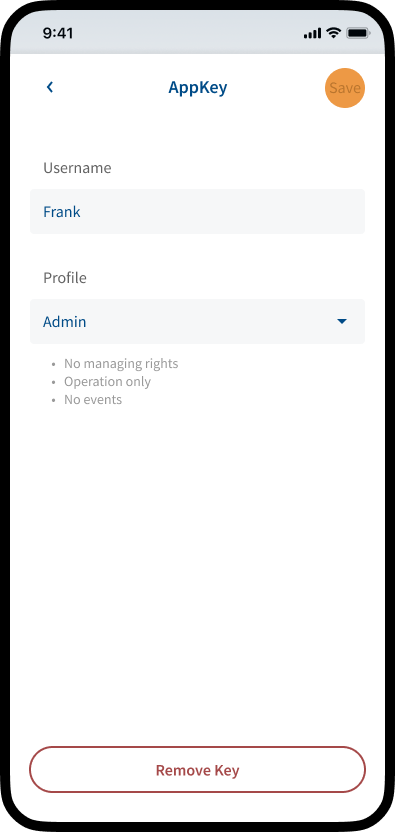Tap the cellular signal bars icon
Viewport: 395px width, 832px height.
312,34
